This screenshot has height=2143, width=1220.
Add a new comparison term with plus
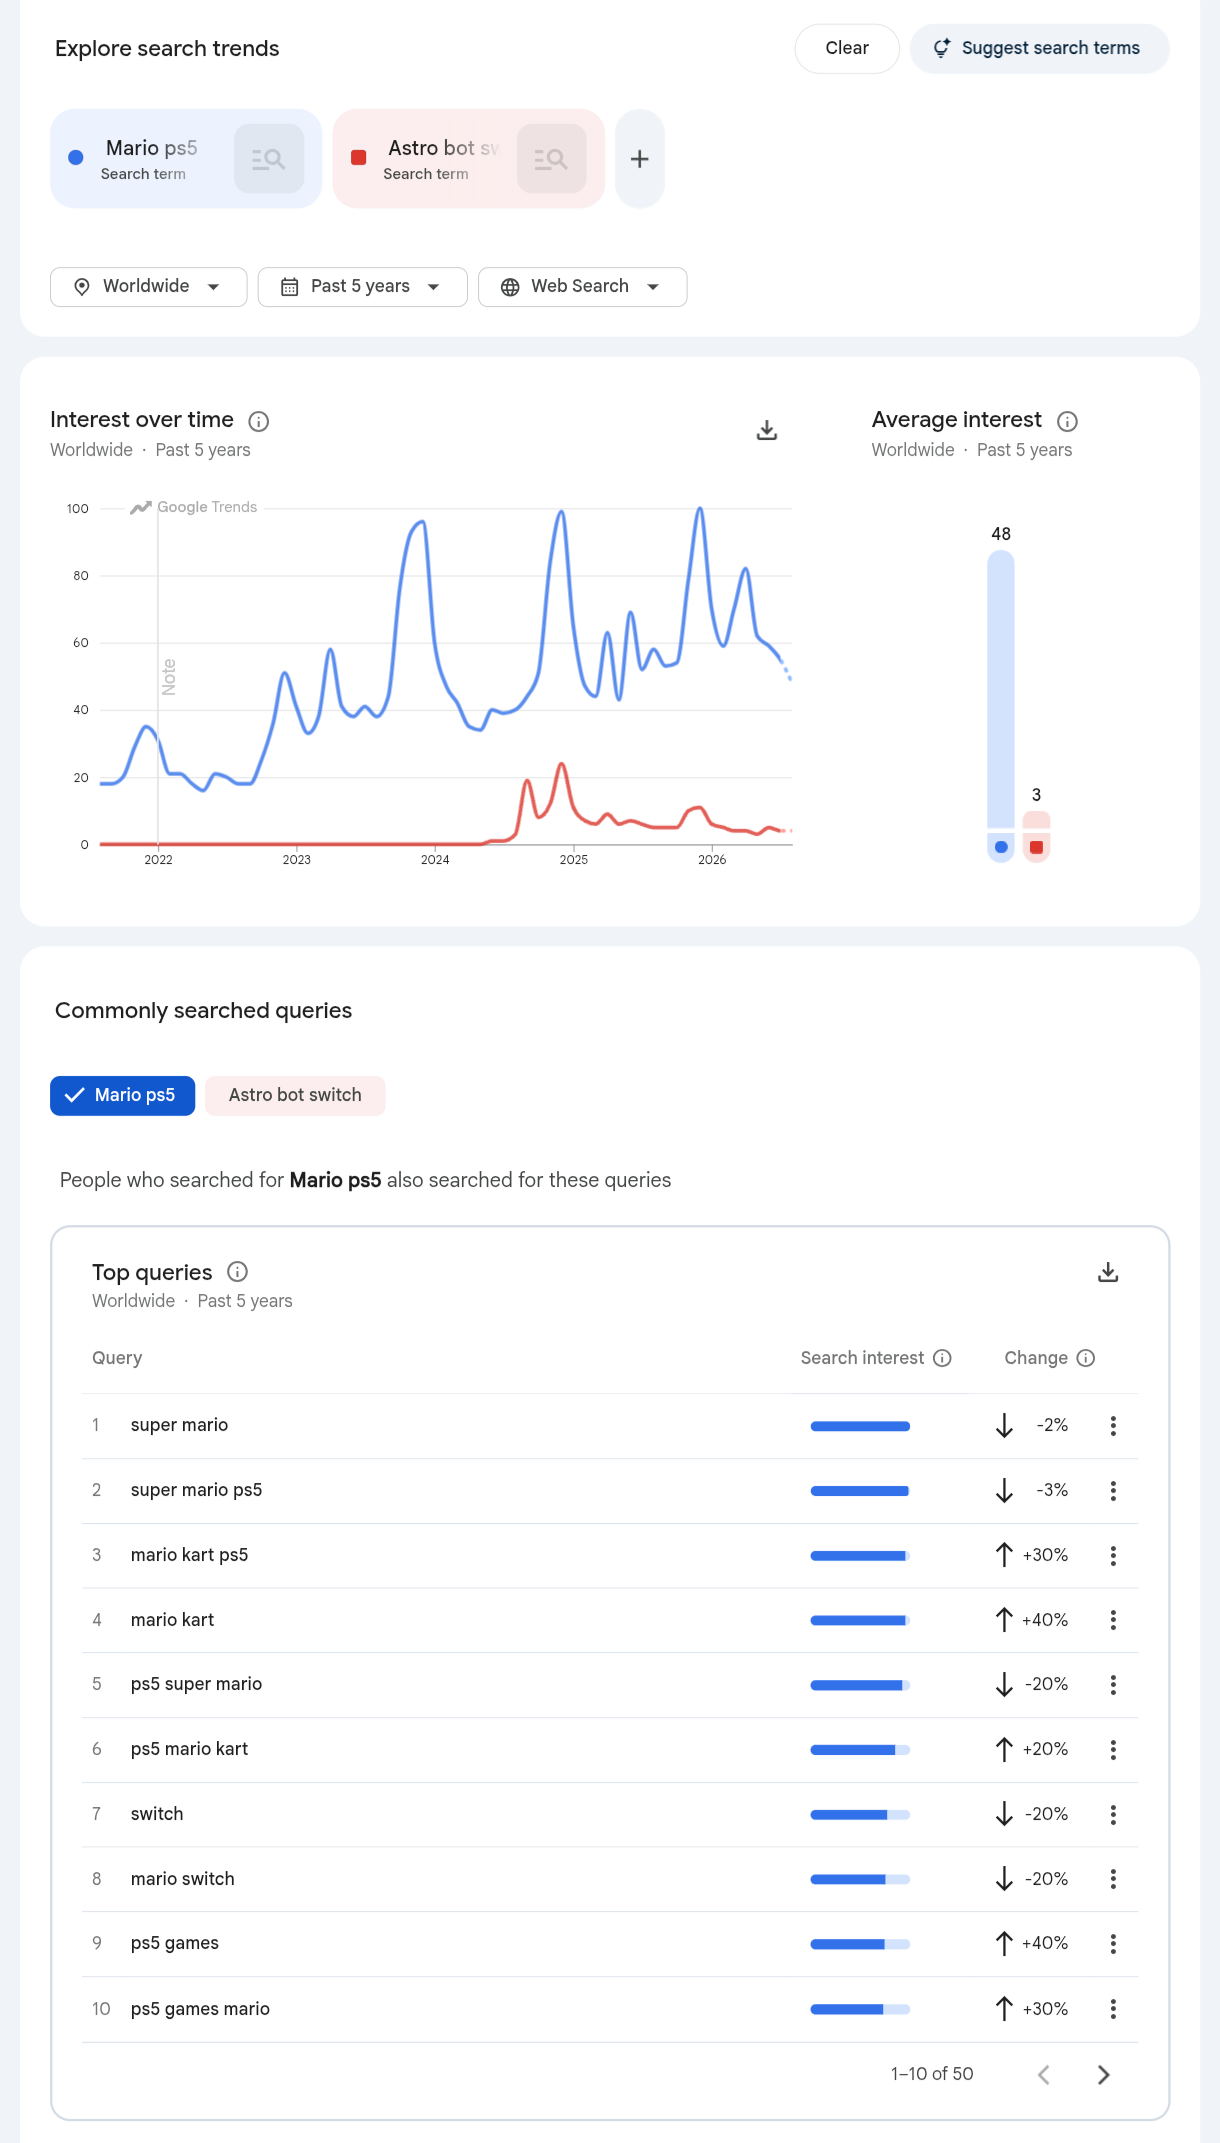tap(640, 159)
